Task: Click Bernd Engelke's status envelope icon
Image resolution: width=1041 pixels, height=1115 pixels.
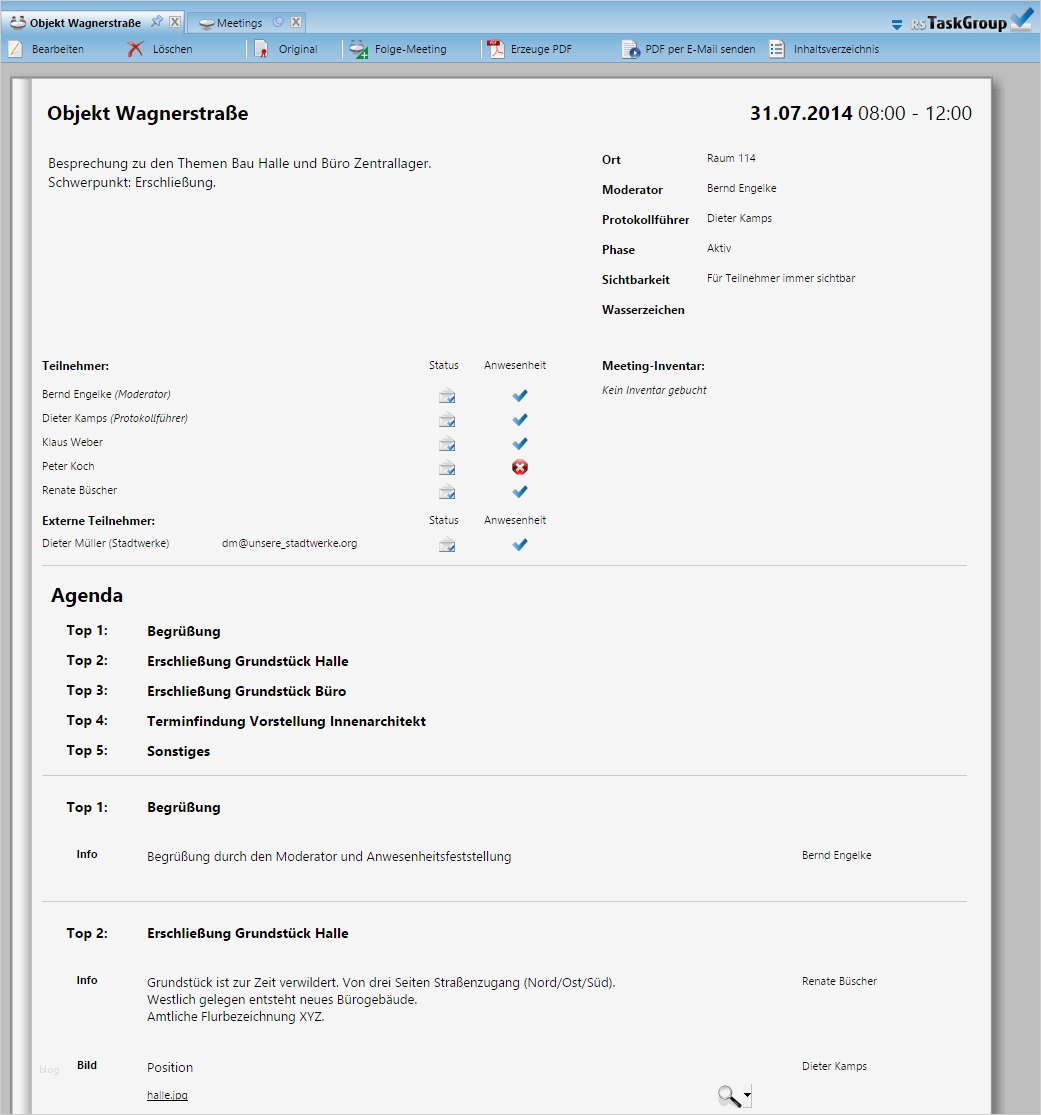Action: click(x=446, y=395)
